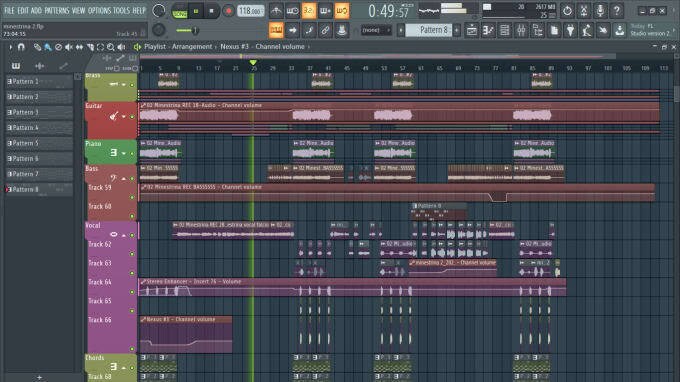This screenshot has height=382, width=680.
Task: Click the 118.000 tempo field
Action: [x=251, y=11]
